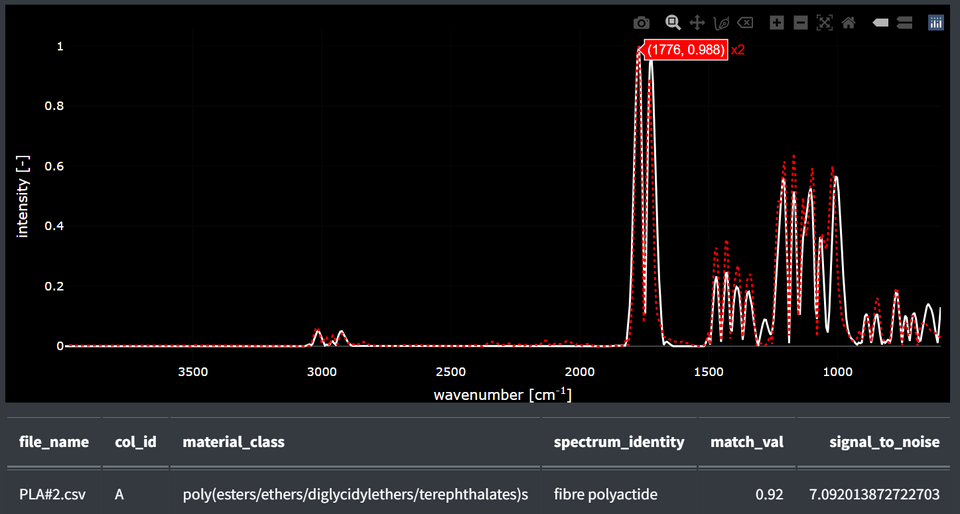This screenshot has height=514, width=960.
Task: Reset axes with the home icon
Action: (x=849, y=23)
